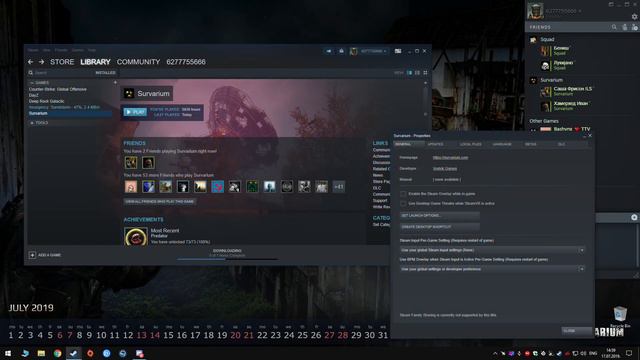This screenshot has width=640, height=360.
Task: Open the Survarium homepage link
Action: [450, 158]
